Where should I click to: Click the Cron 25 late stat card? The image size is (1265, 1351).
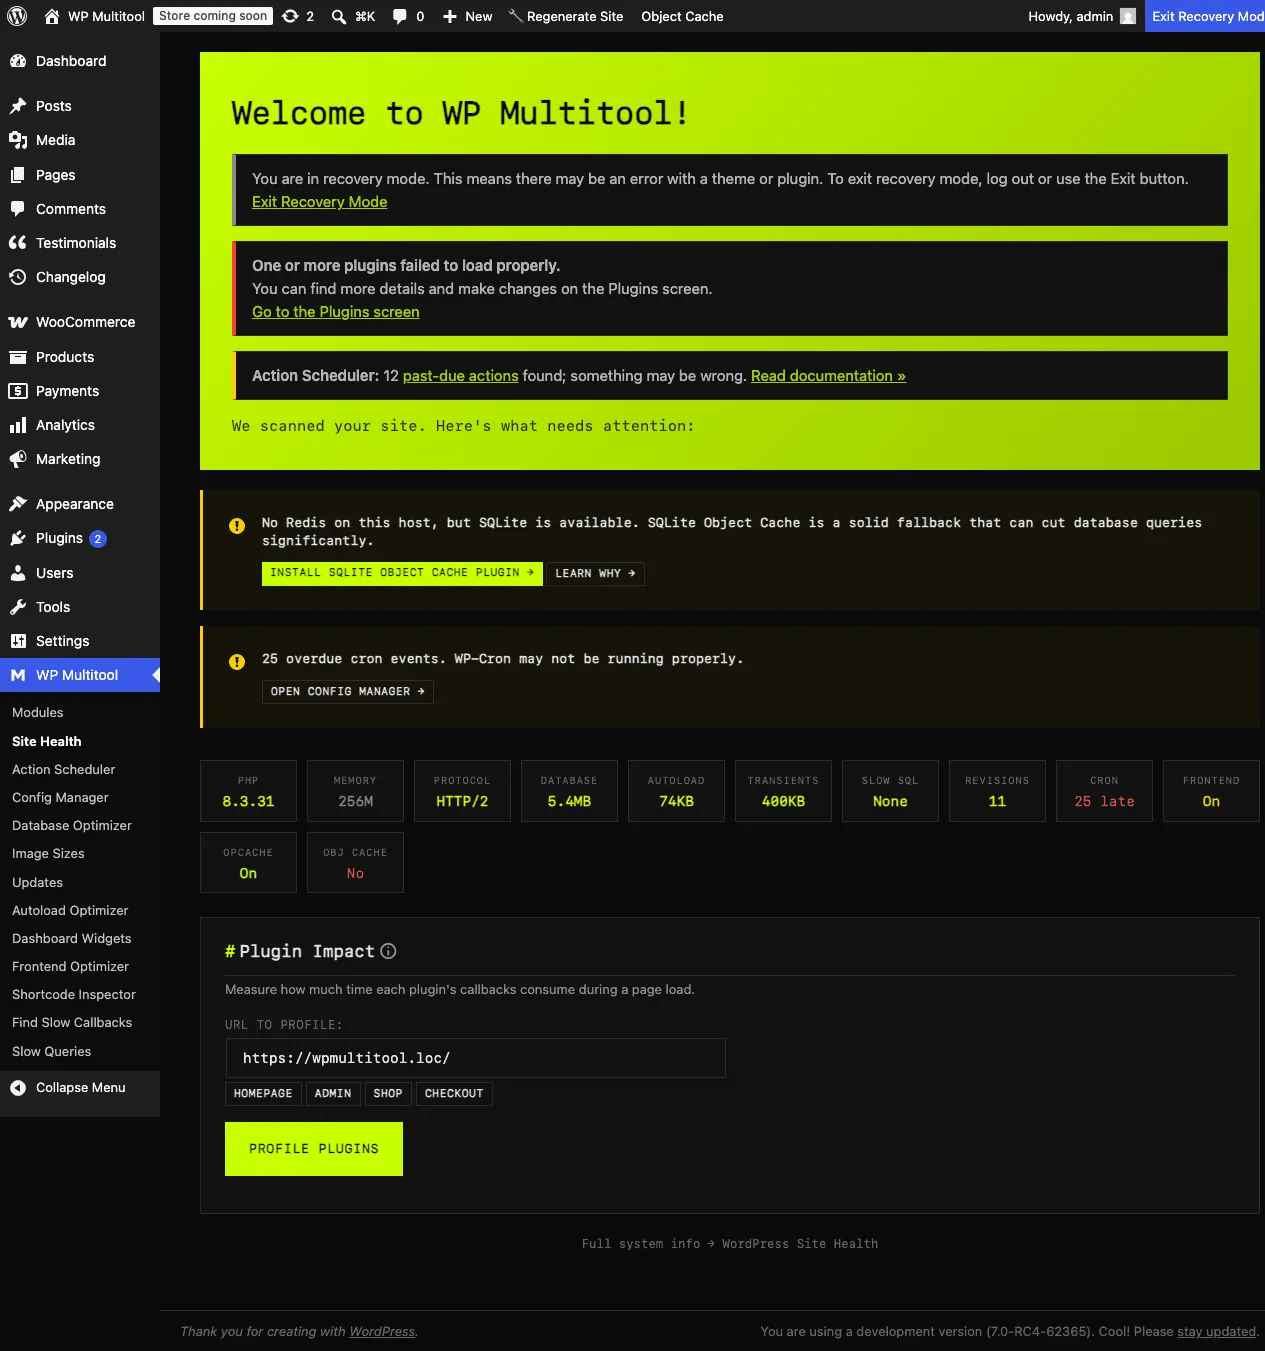pos(1104,791)
